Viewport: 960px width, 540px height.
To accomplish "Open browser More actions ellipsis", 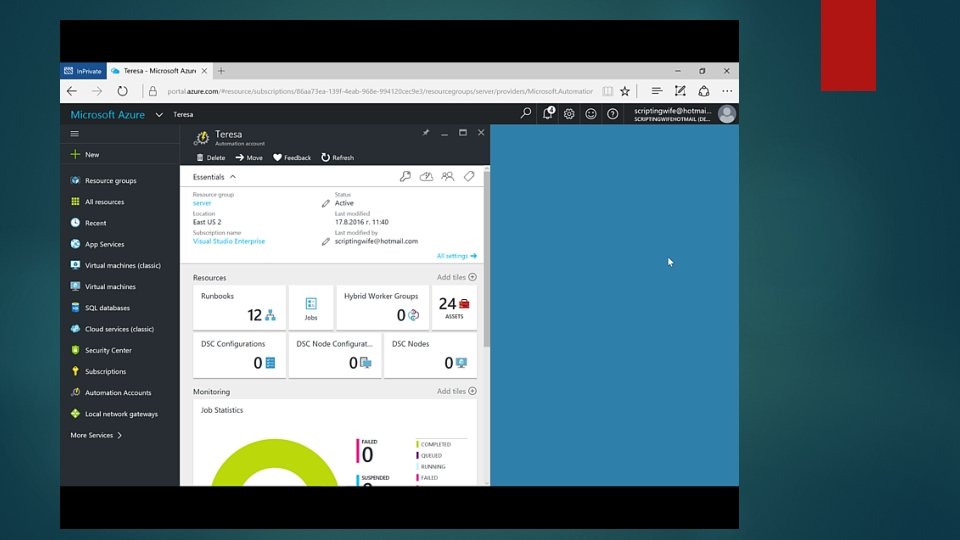I will [727, 91].
